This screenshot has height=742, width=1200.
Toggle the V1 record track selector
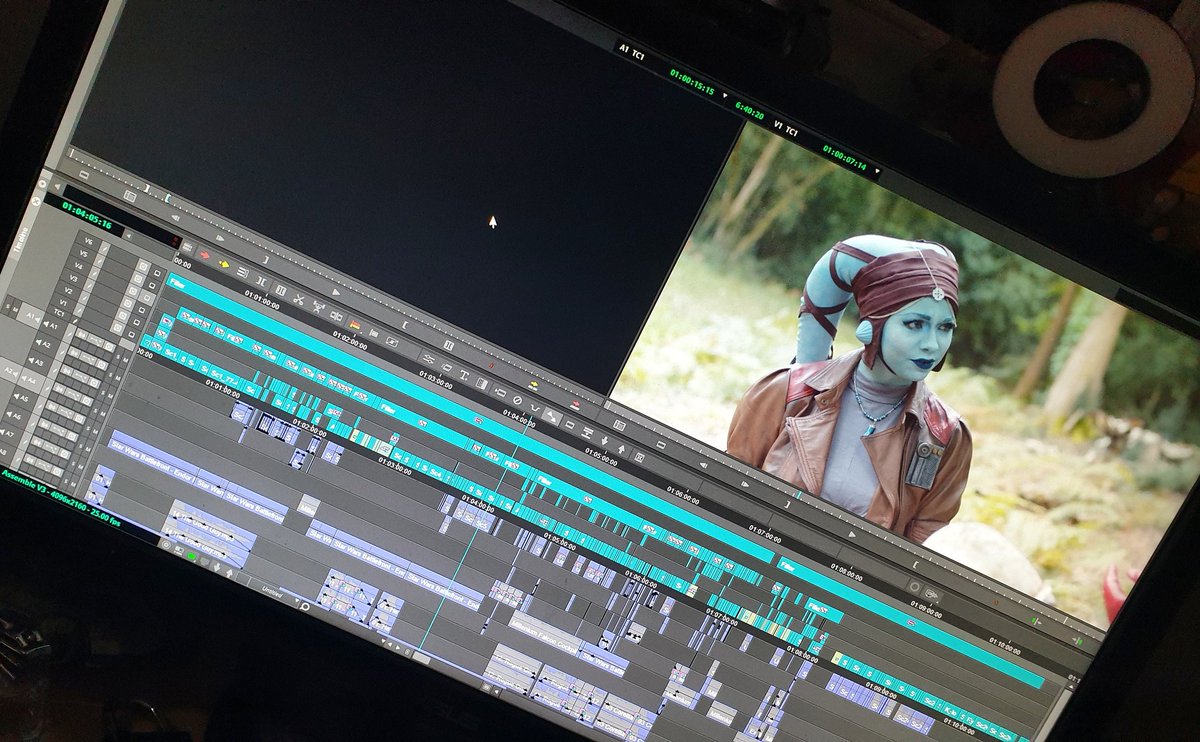[63, 302]
